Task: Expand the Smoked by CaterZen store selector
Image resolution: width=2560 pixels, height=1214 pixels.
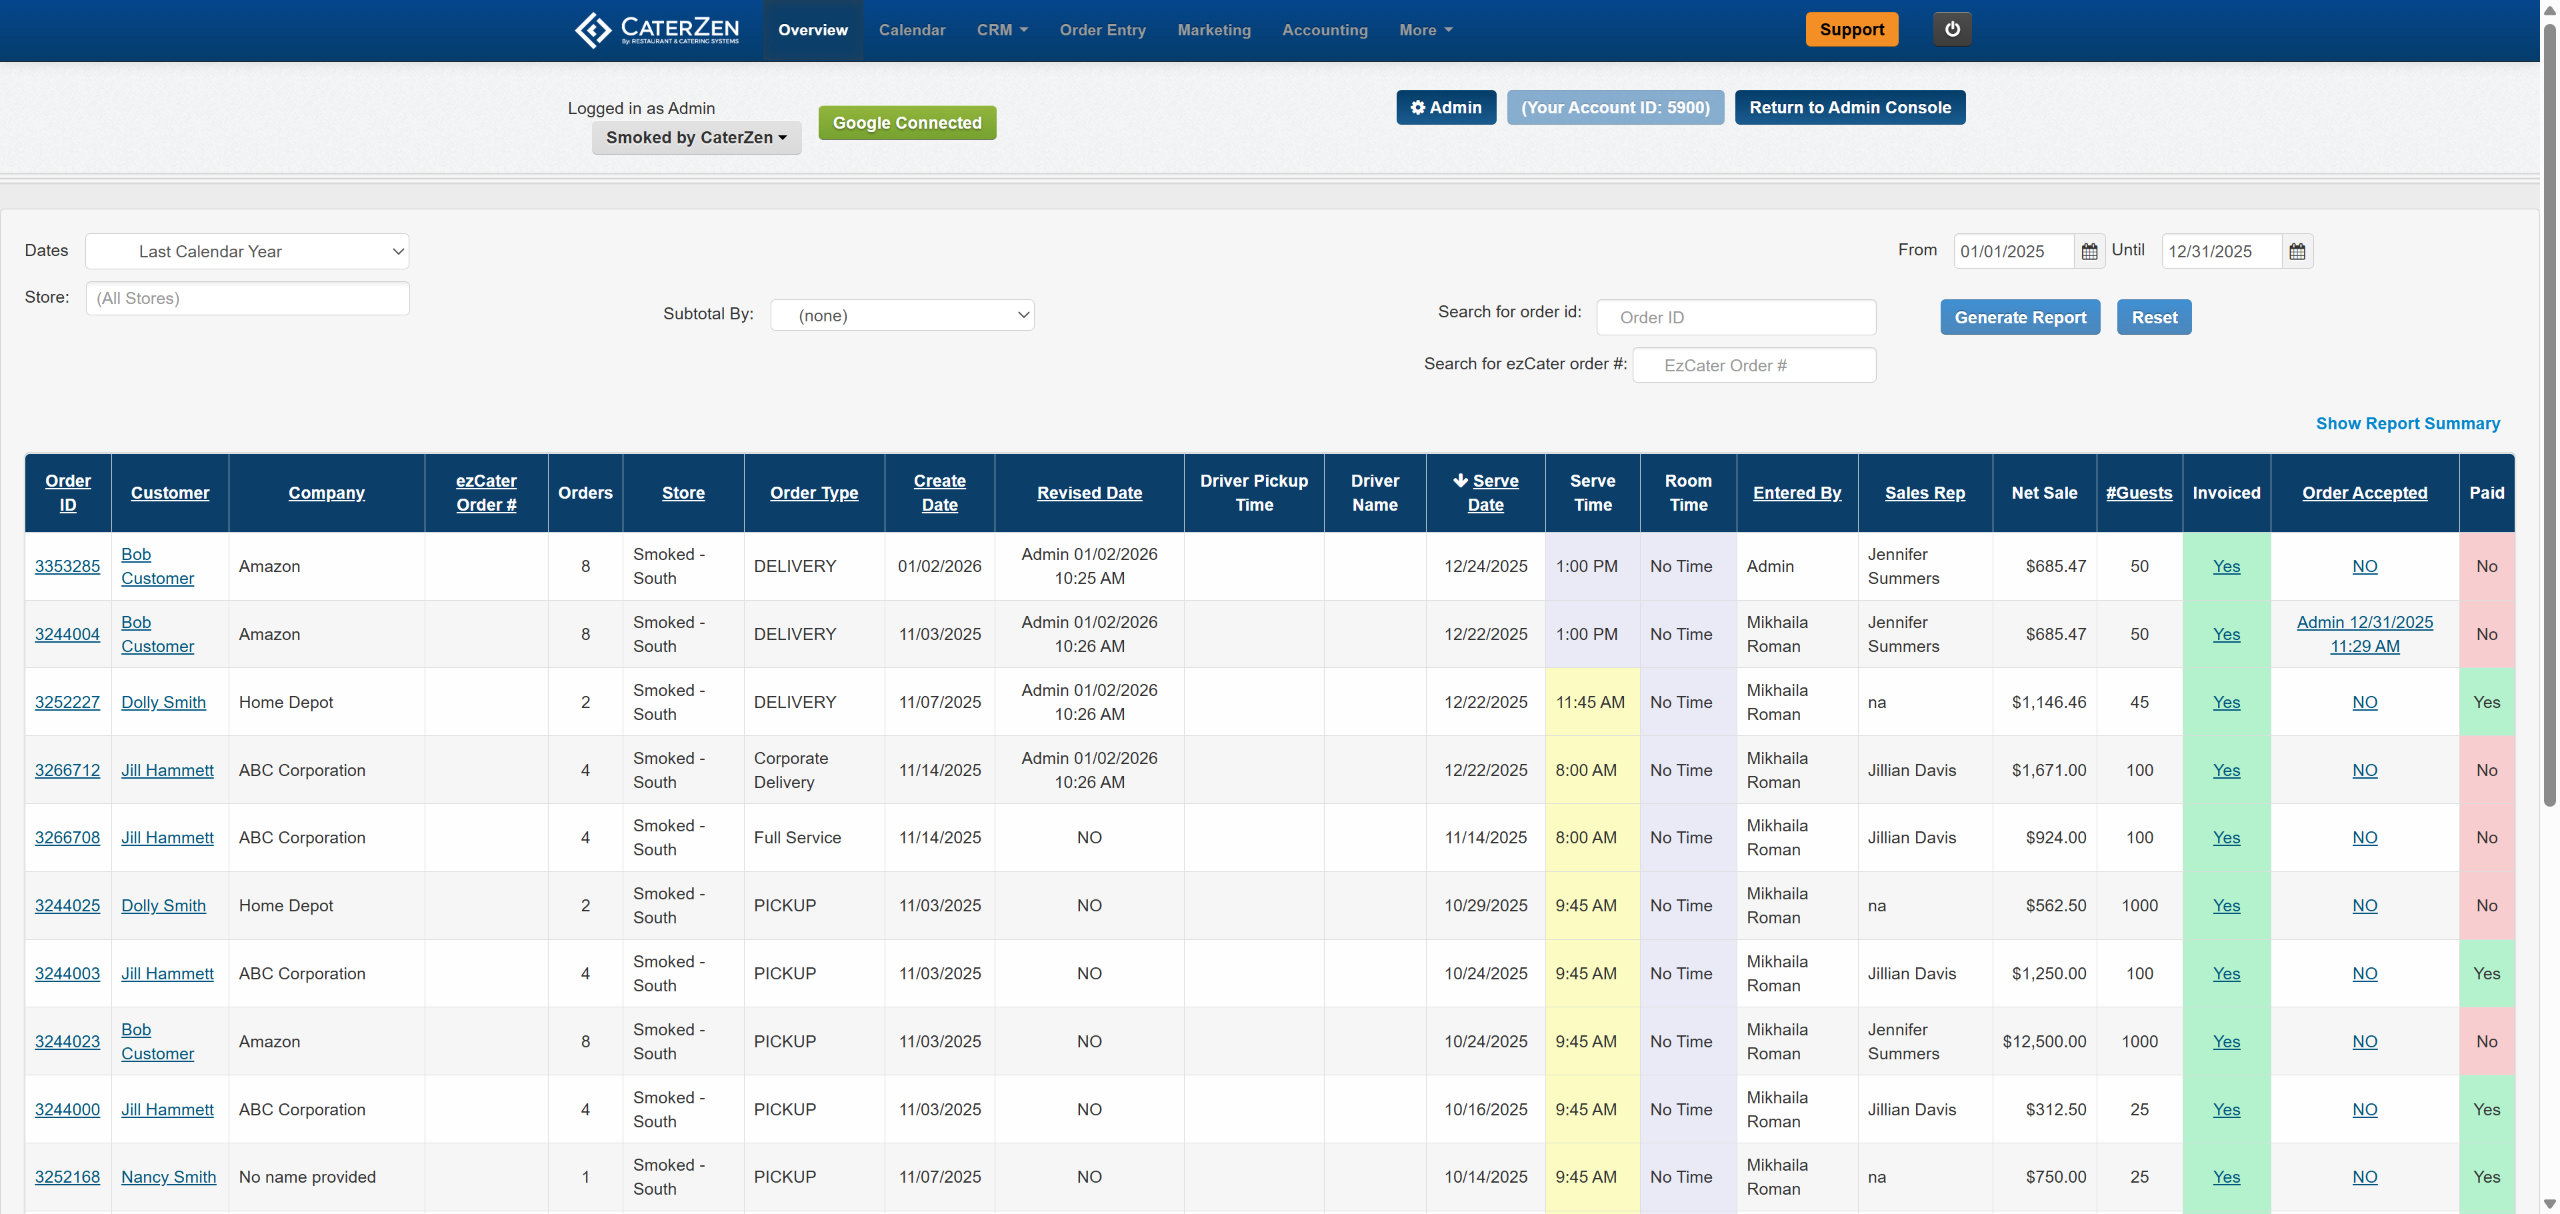Action: tap(696, 138)
